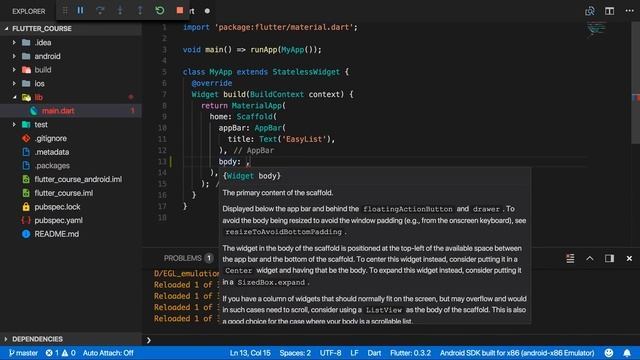Place cursor on line 13 'body:'

coord(229,162)
